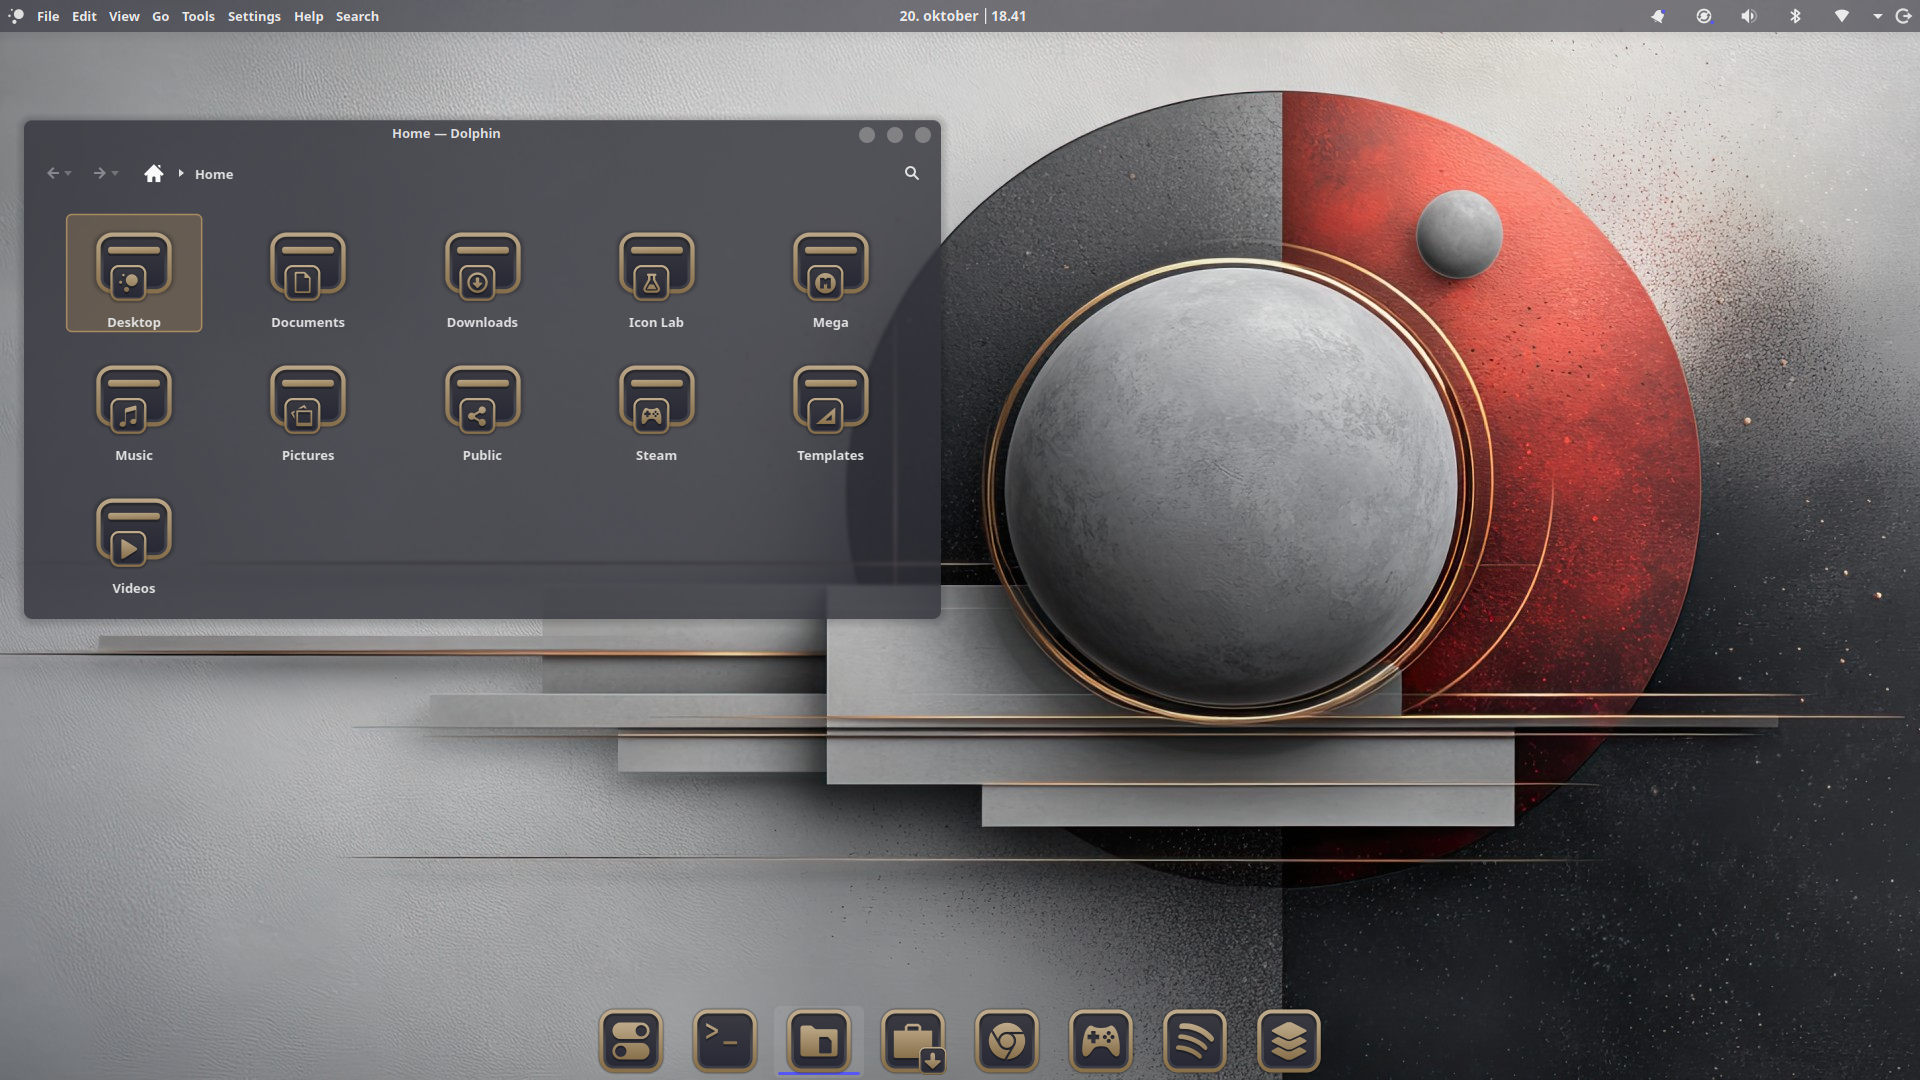The width and height of the screenshot is (1920, 1080).
Task: Expand the back history dropdown arrow
Action: pyautogui.click(x=69, y=173)
